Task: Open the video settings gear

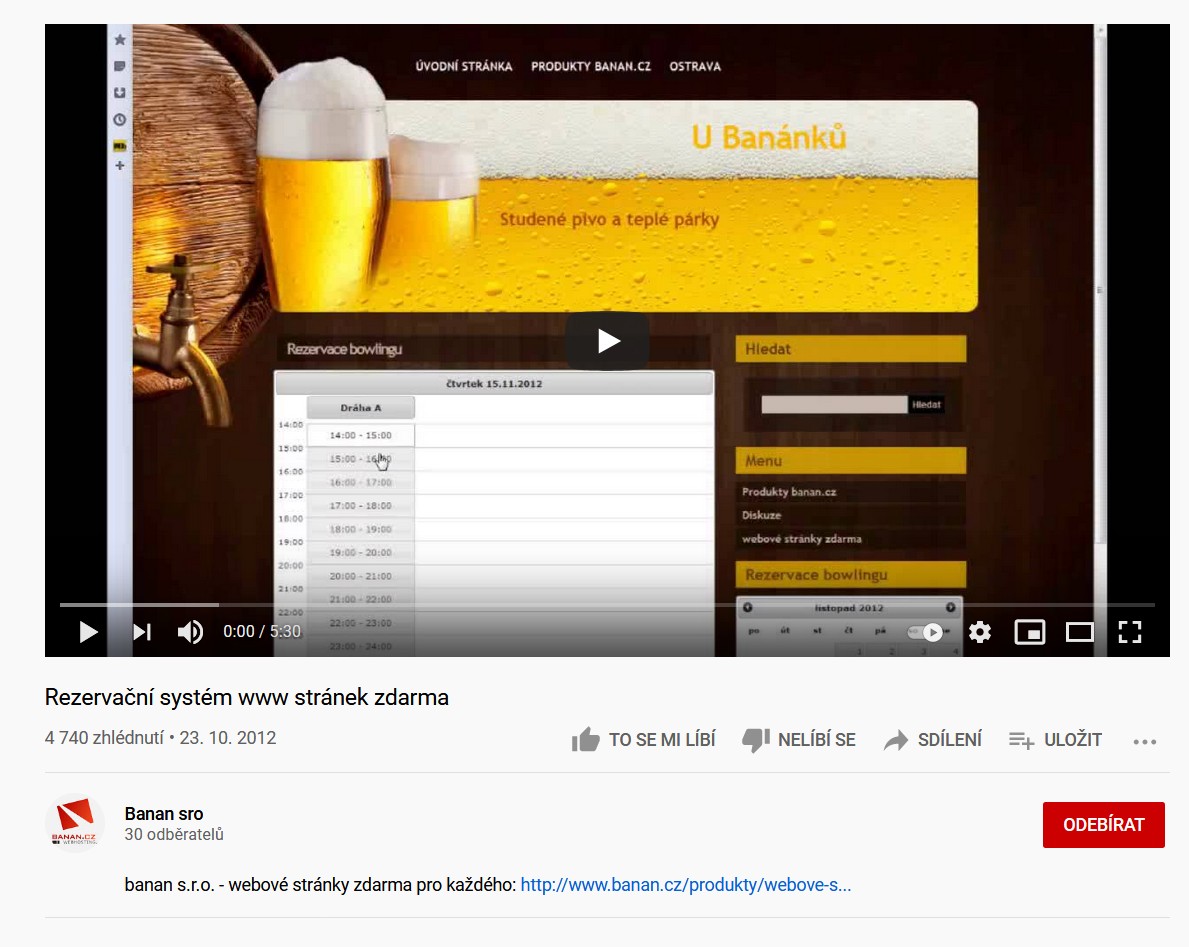Action: coord(980,632)
